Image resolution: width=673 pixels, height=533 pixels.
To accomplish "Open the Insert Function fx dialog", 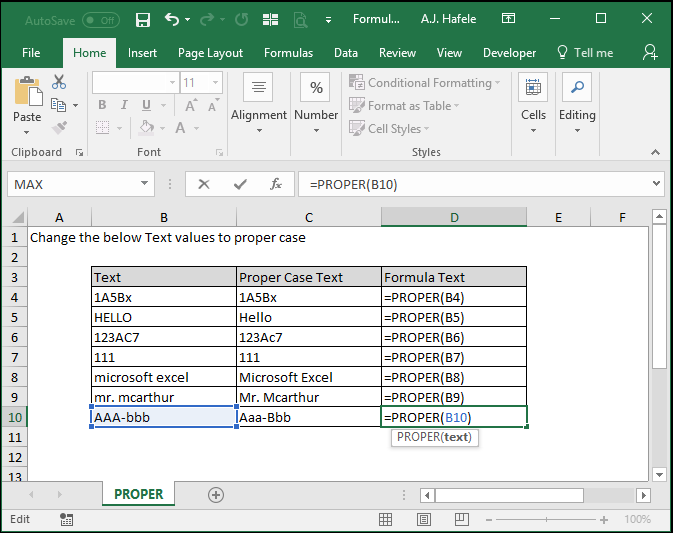I will click(276, 185).
